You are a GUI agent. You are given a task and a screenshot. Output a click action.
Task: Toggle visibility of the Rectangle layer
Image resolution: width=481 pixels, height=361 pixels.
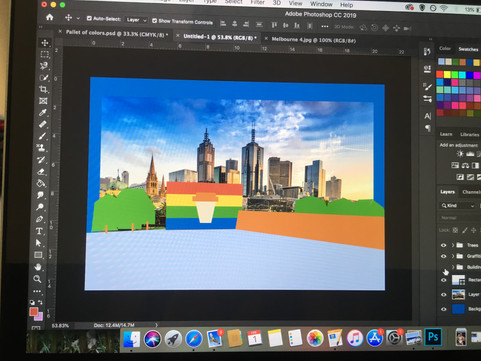443,280
